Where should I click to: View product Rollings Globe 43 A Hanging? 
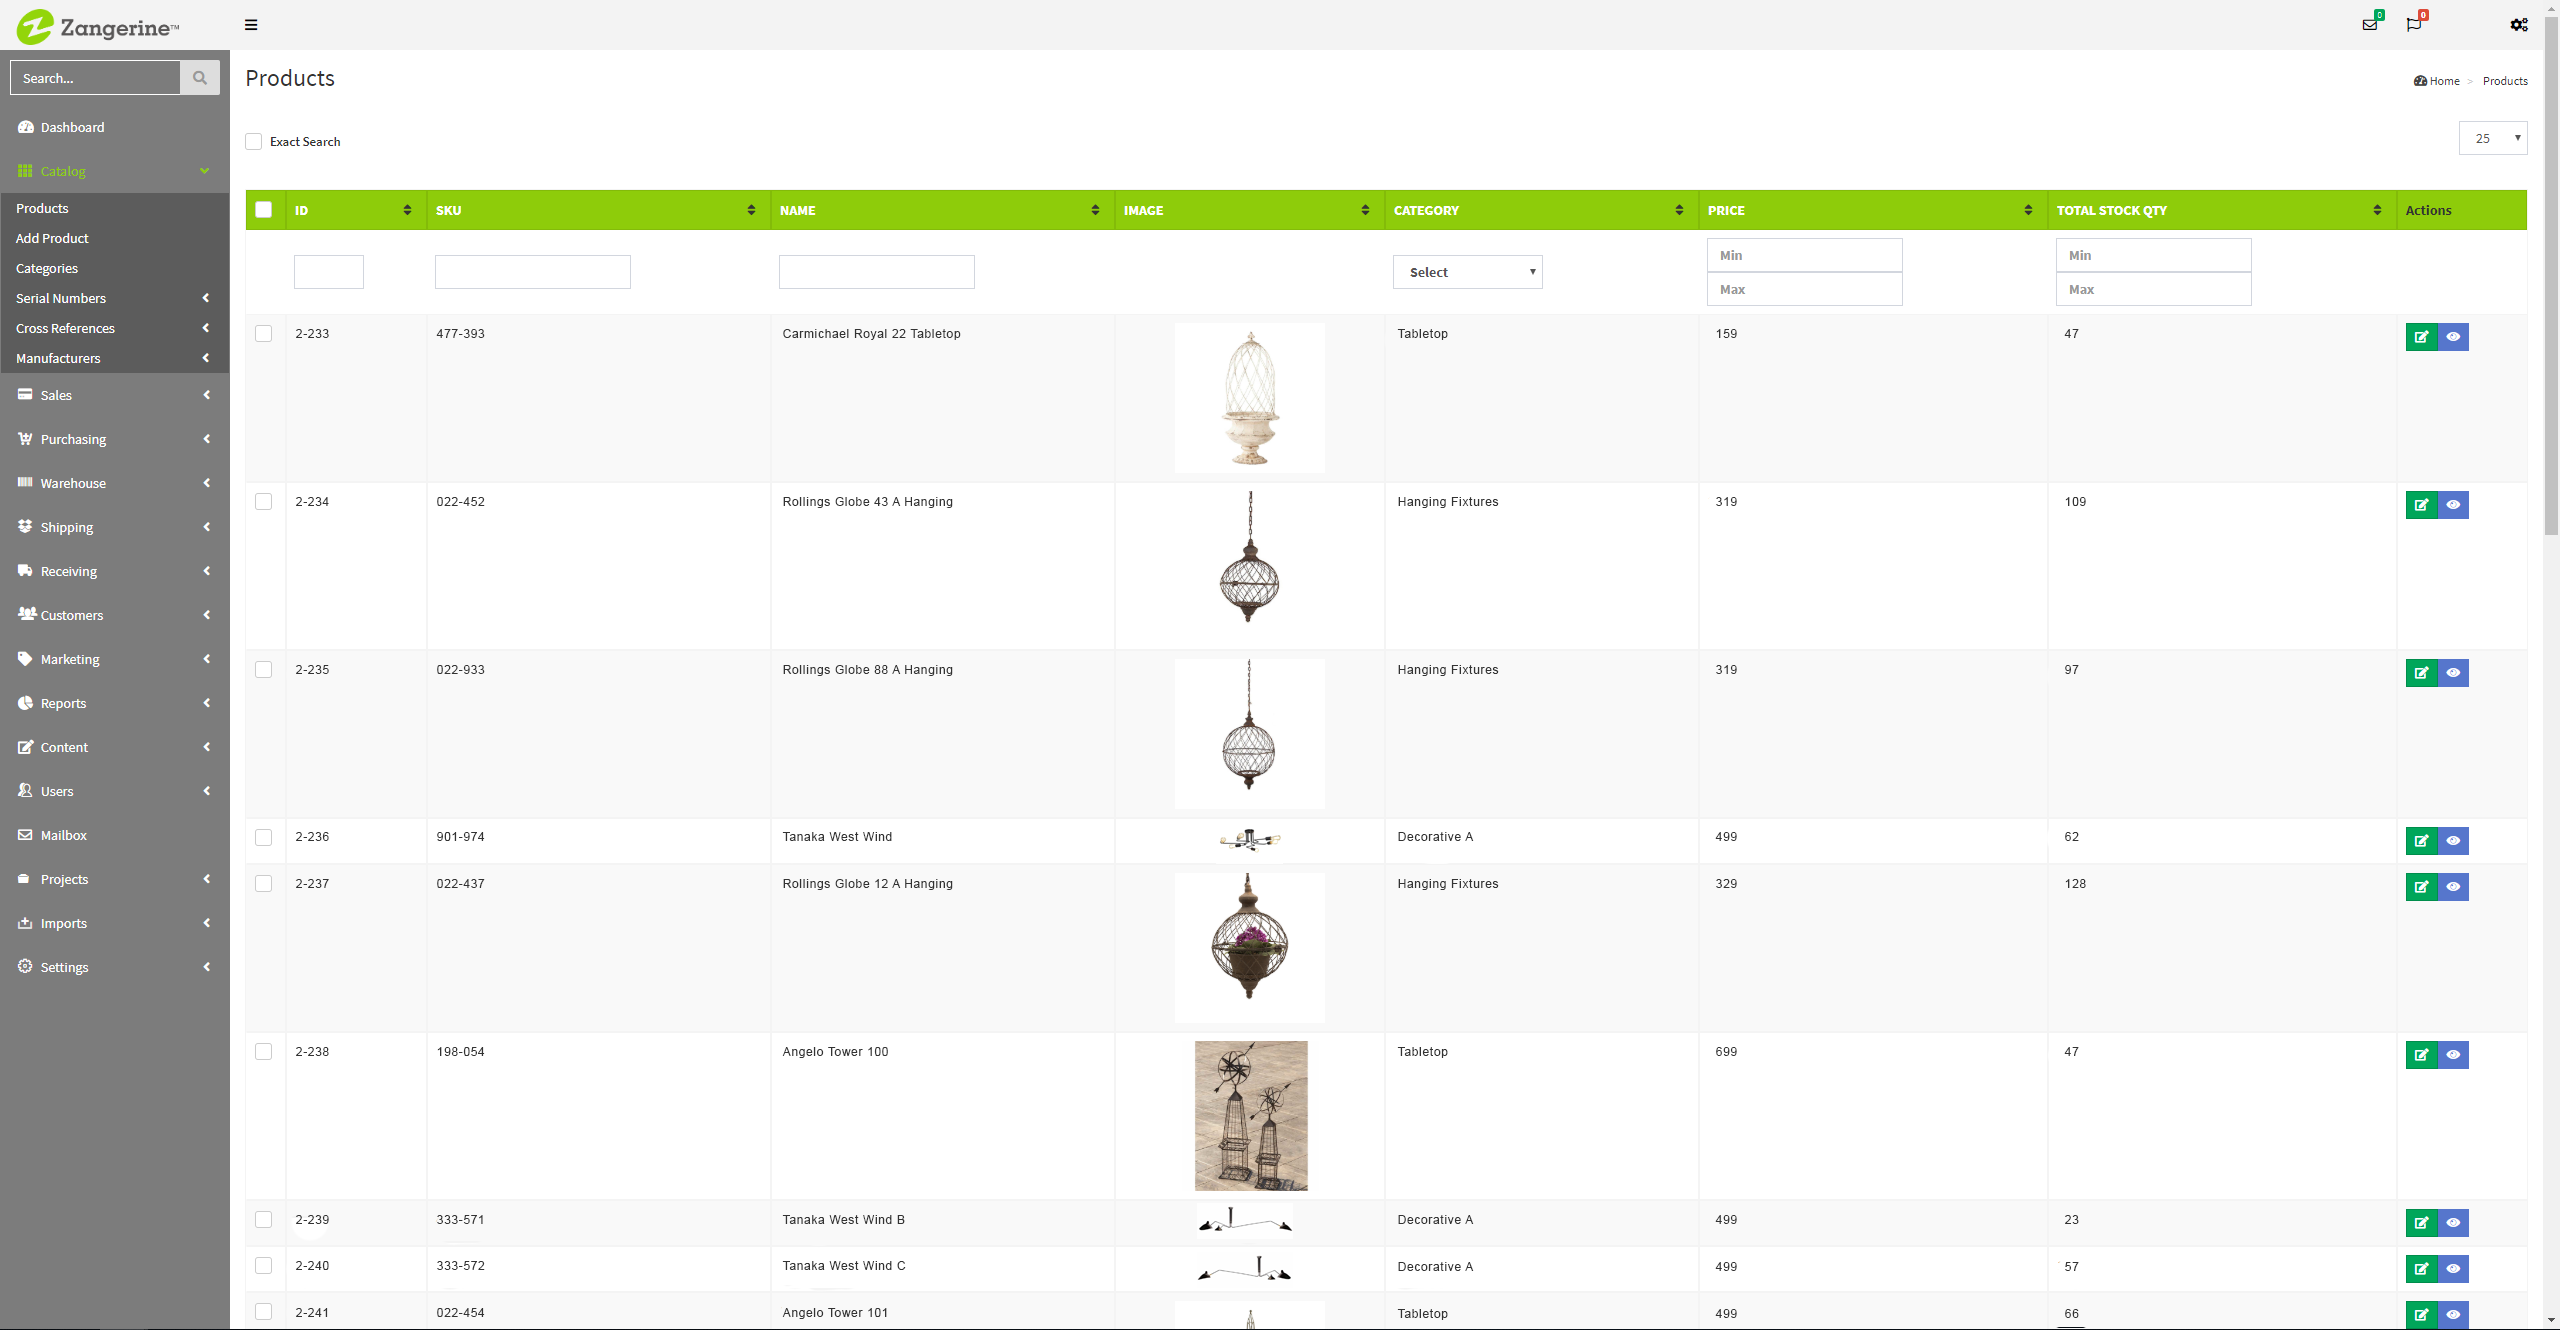click(x=2453, y=505)
